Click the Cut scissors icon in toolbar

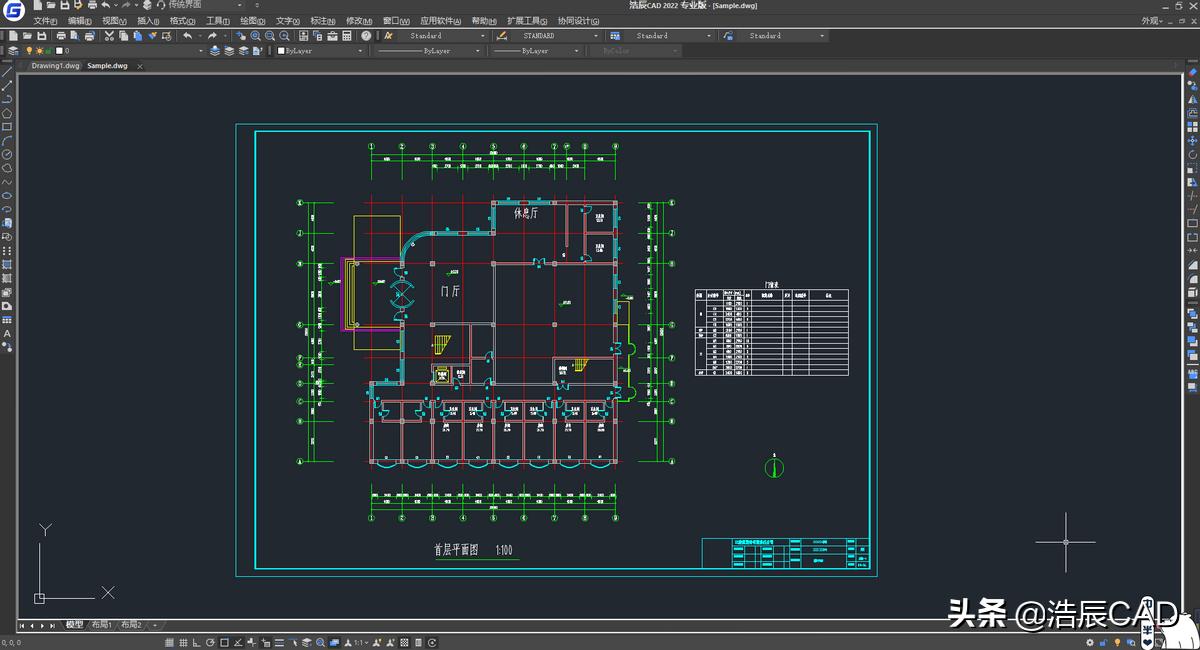[x=109, y=36]
